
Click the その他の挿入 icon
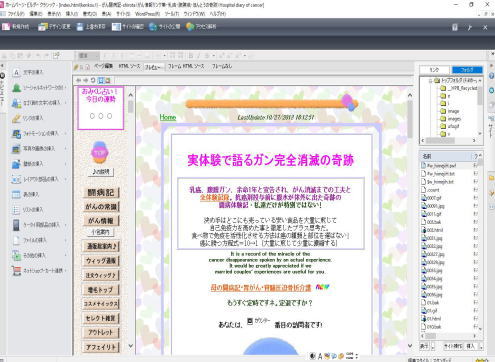tap(16, 255)
